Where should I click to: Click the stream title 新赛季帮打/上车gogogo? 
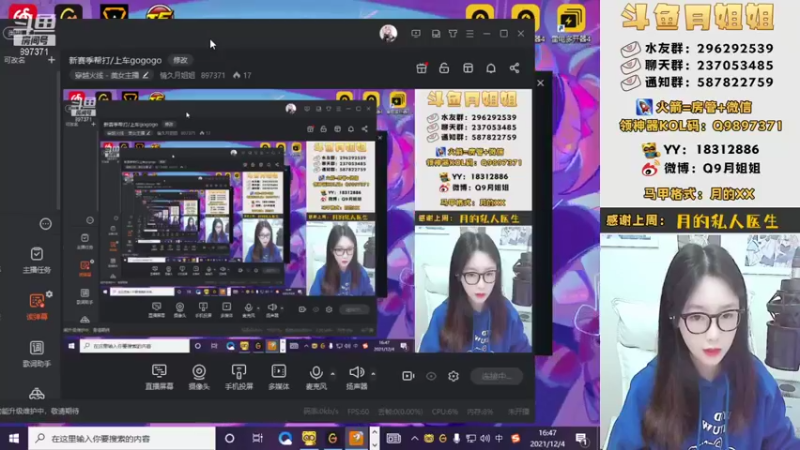click(x=115, y=60)
